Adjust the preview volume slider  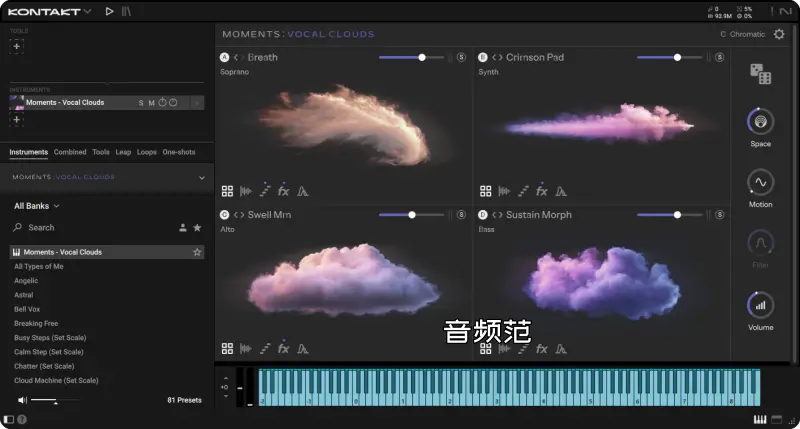[55, 400]
